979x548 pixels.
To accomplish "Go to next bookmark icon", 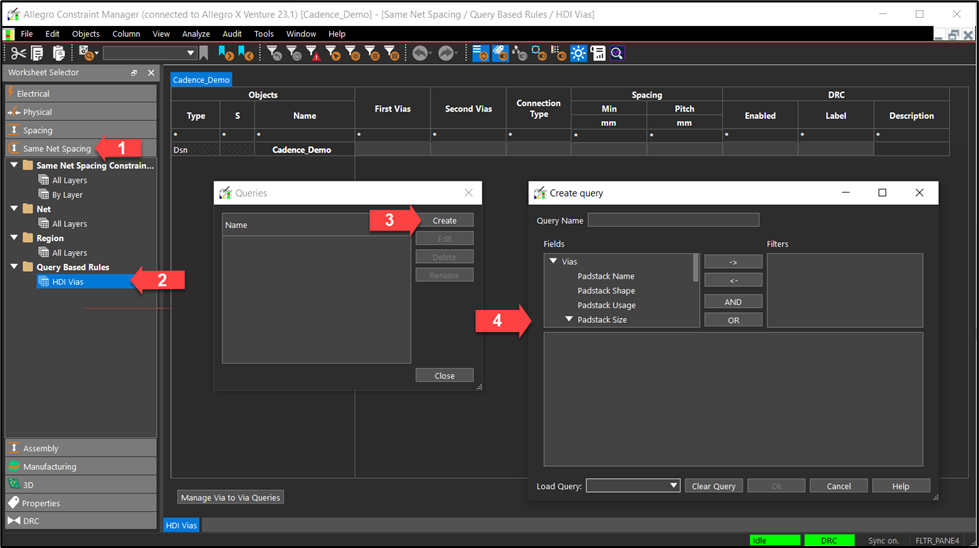I will pos(225,54).
